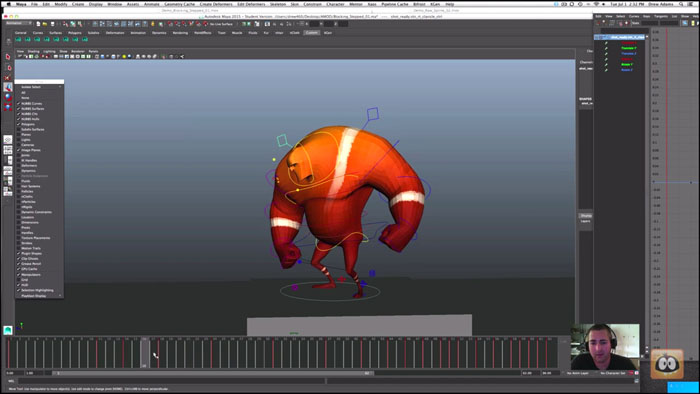Image resolution: width=700 pixels, height=394 pixels.
Task: Open the Animation menu set dropdown
Action: (x=19, y=23)
